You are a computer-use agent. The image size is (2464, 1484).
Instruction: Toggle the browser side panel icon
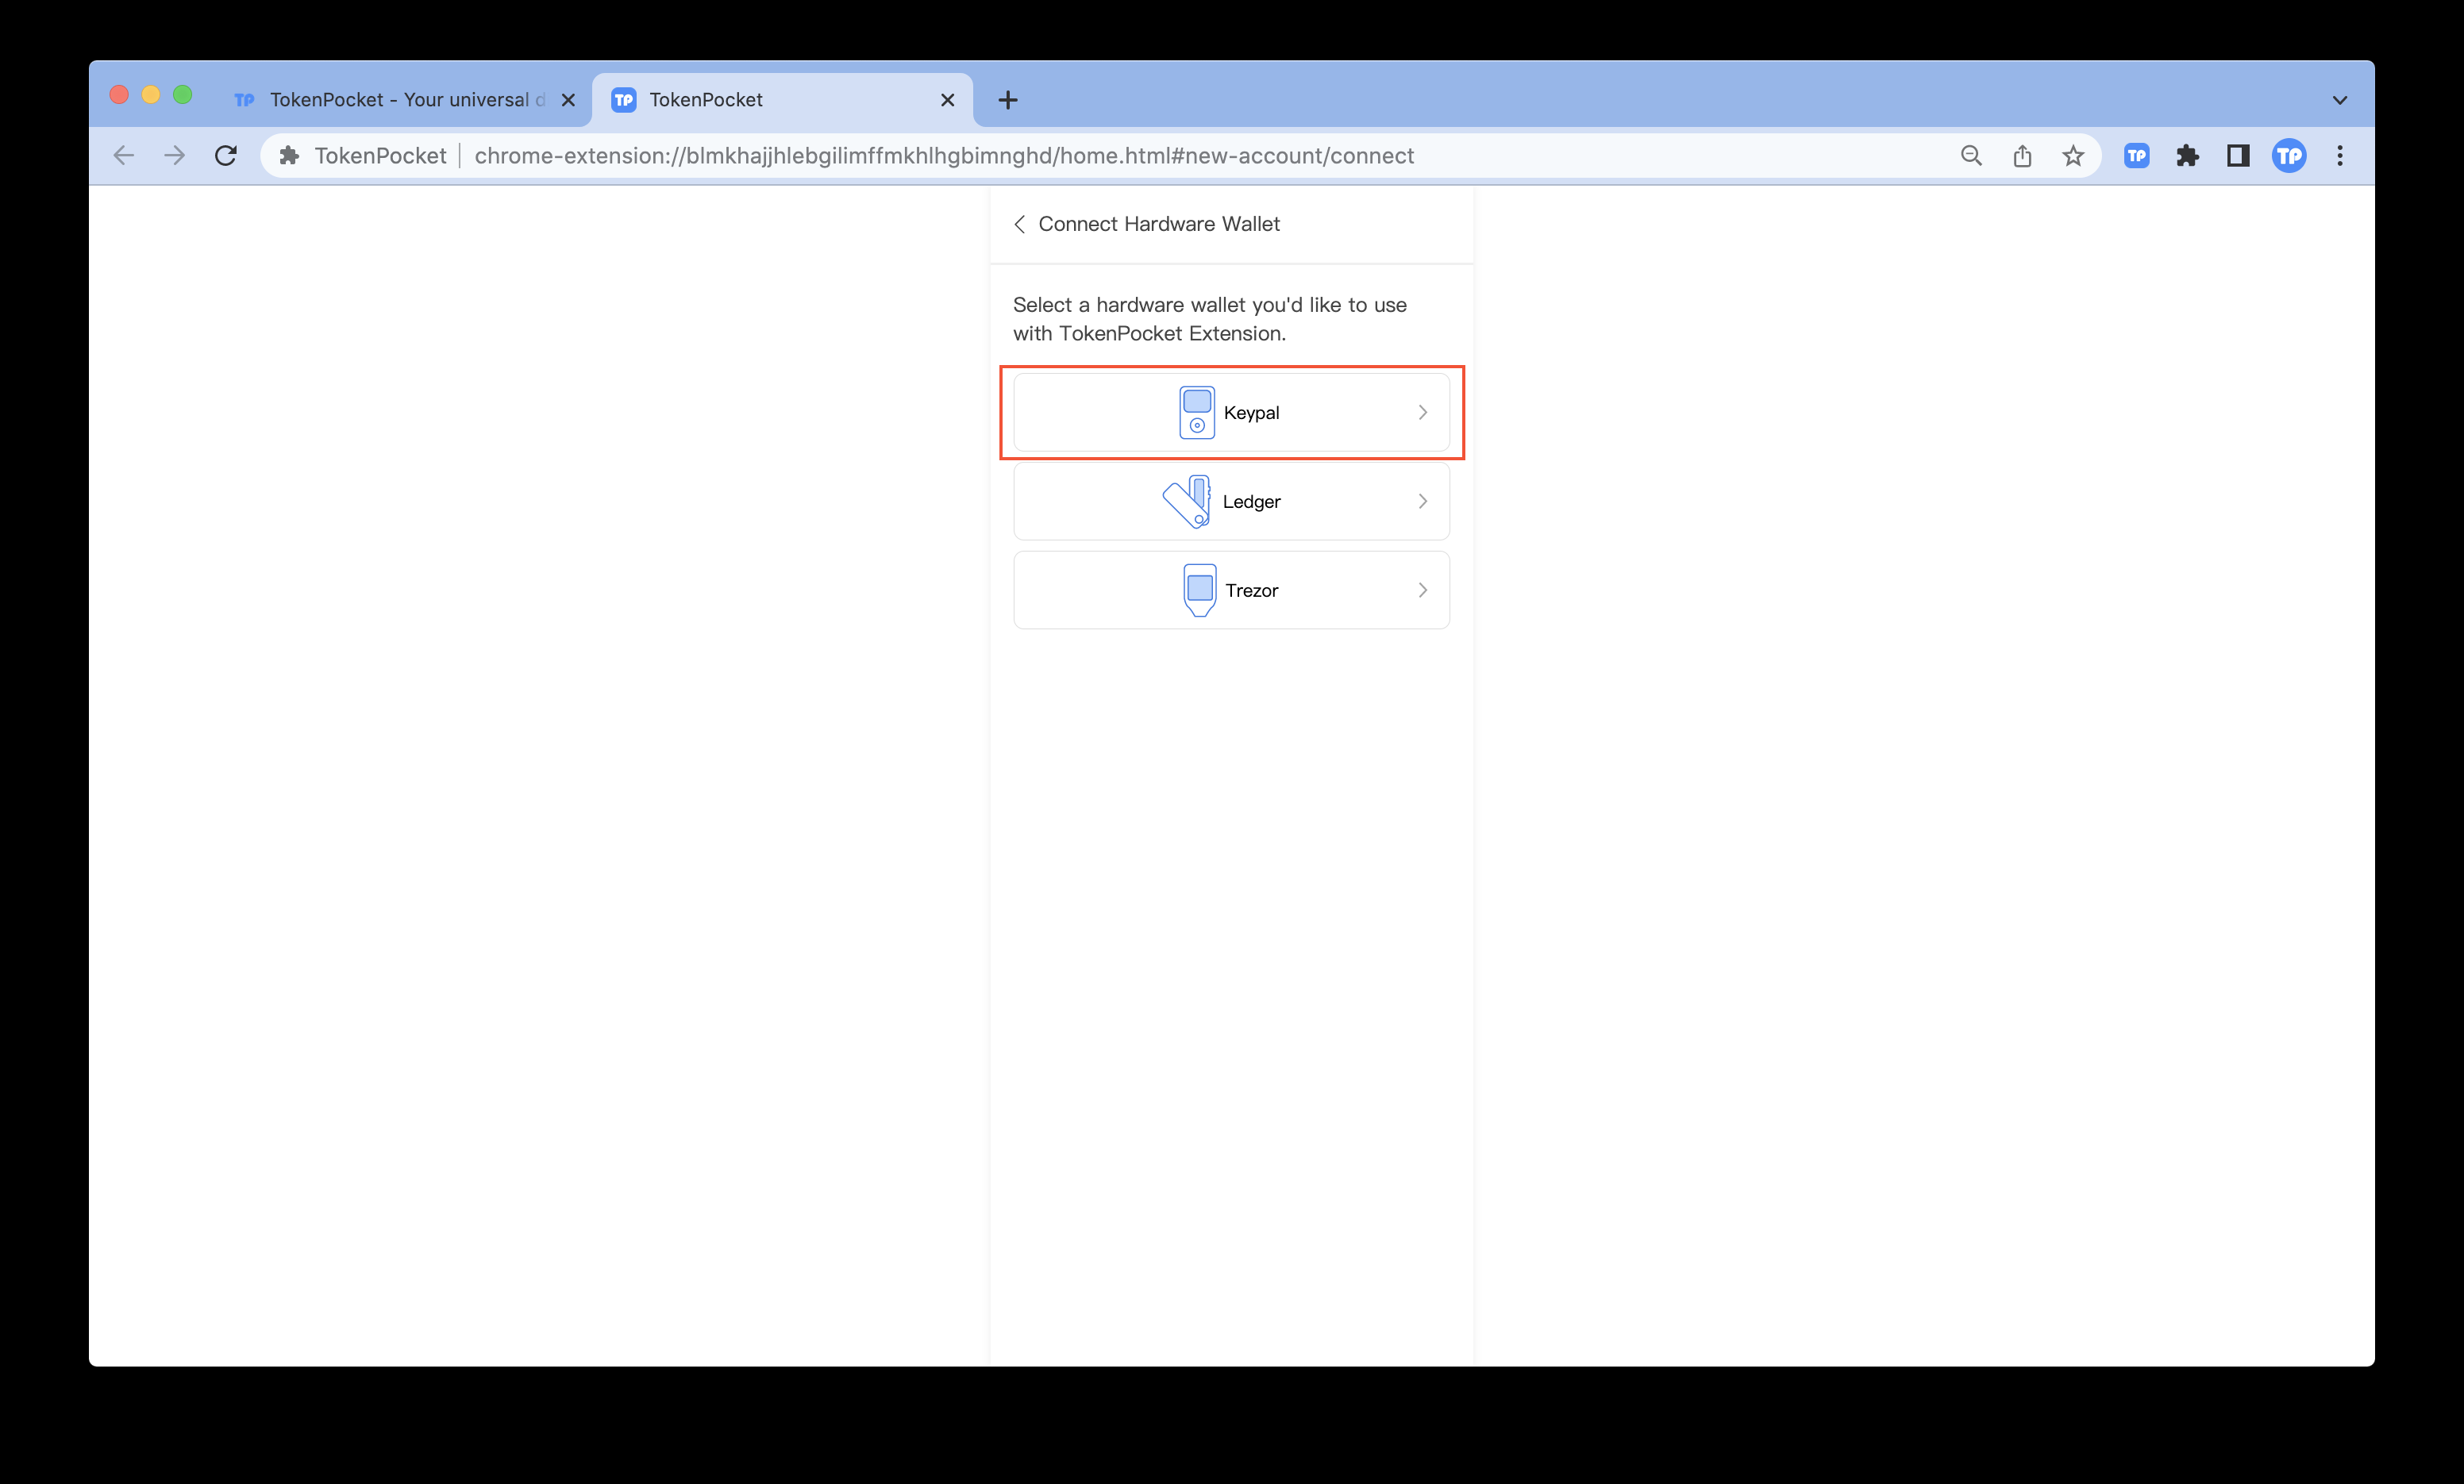tap(2238, 156)
